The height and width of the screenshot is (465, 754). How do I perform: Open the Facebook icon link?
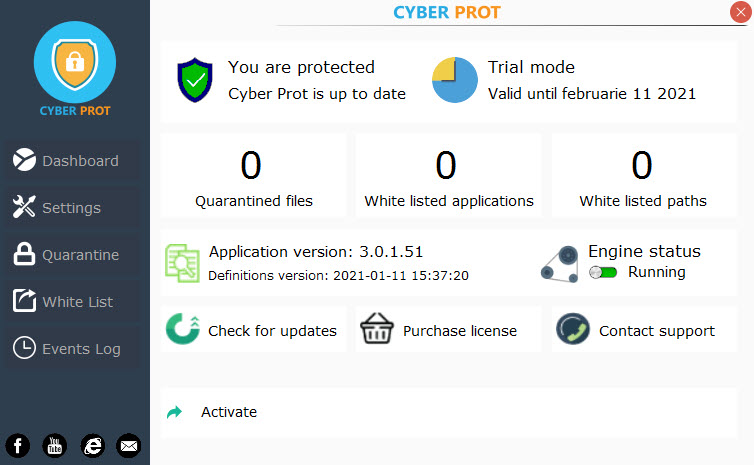(x=18, y=446)
